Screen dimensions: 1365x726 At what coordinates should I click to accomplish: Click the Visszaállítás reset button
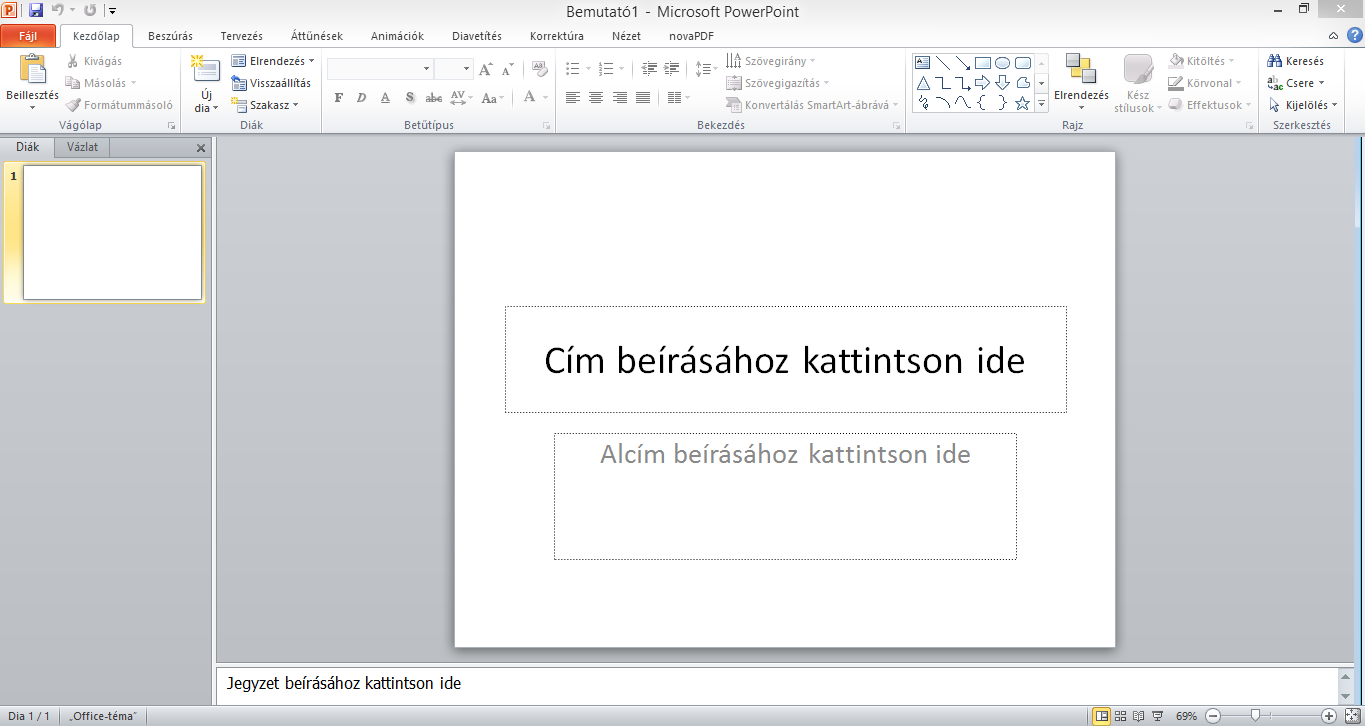point(271,83)
